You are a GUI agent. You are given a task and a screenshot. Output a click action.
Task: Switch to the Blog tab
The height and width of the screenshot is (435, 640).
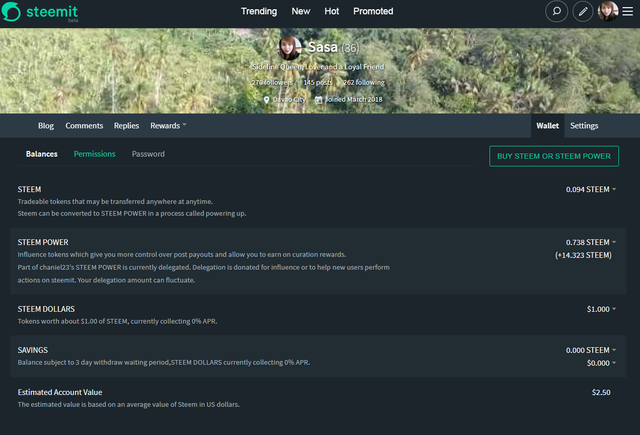46,126
